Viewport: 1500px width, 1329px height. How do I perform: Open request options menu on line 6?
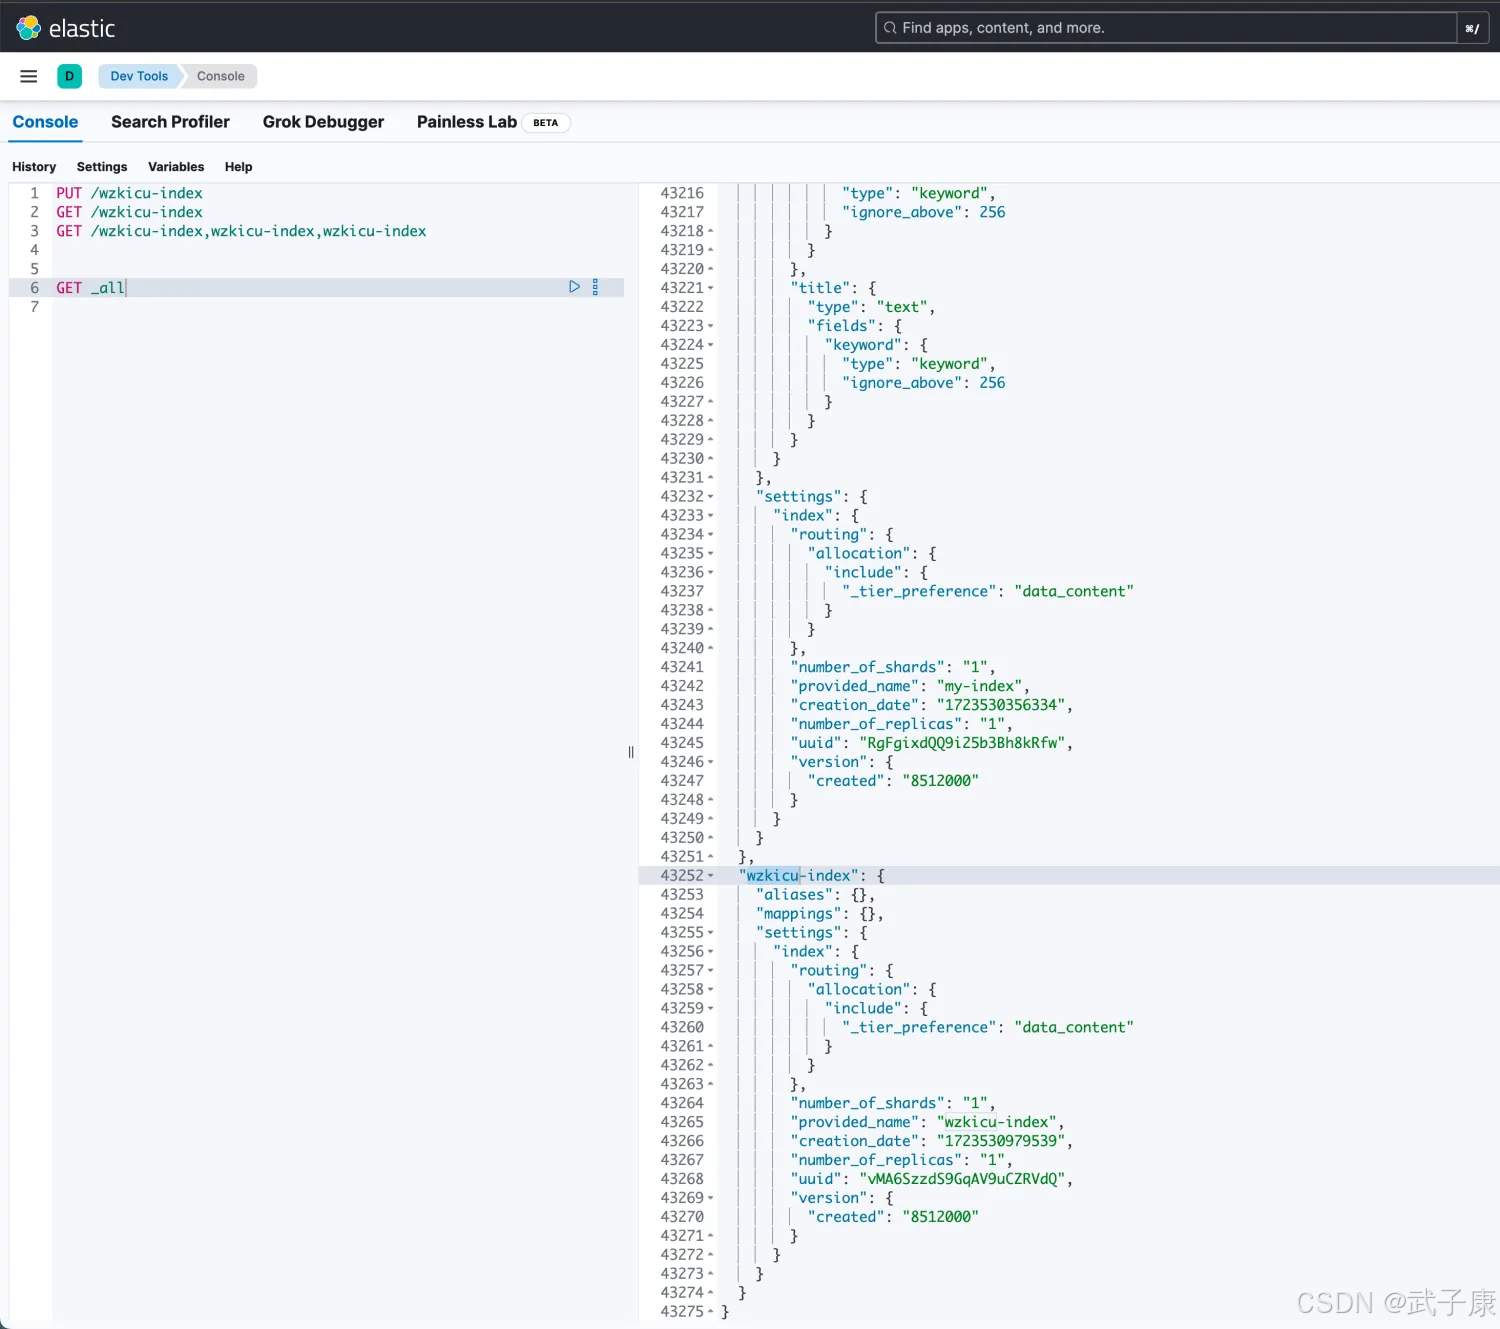(595, 287)
